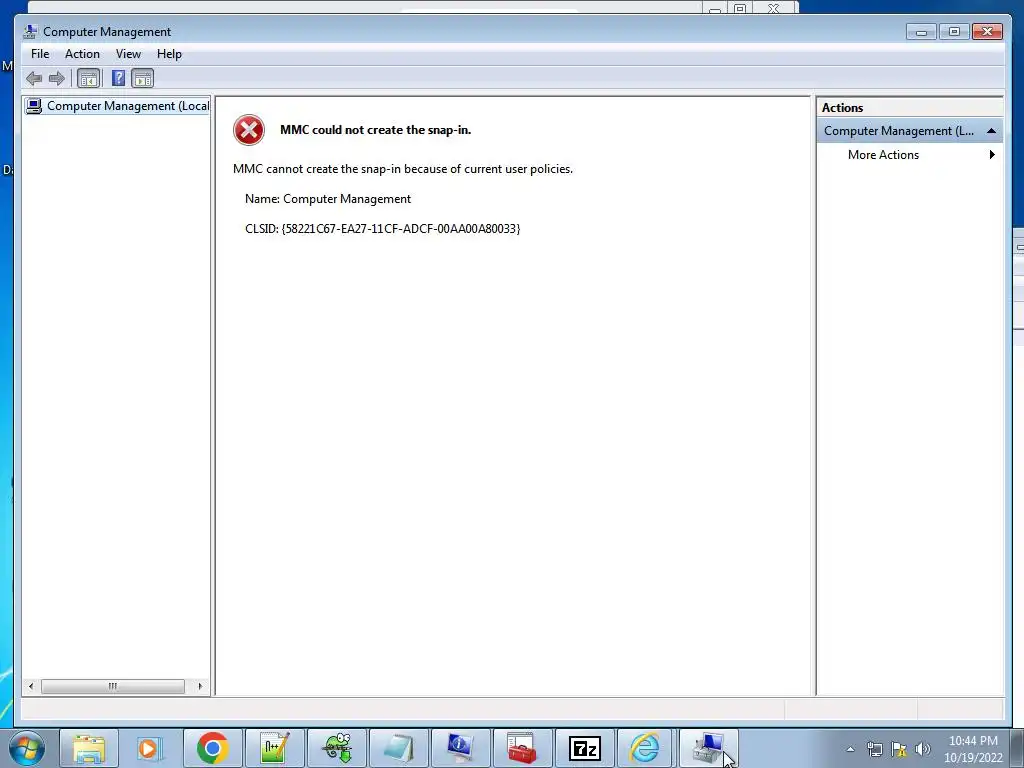Open the View menu
This screenshot has height=768, width=1024.
click(x=128, y=54)
